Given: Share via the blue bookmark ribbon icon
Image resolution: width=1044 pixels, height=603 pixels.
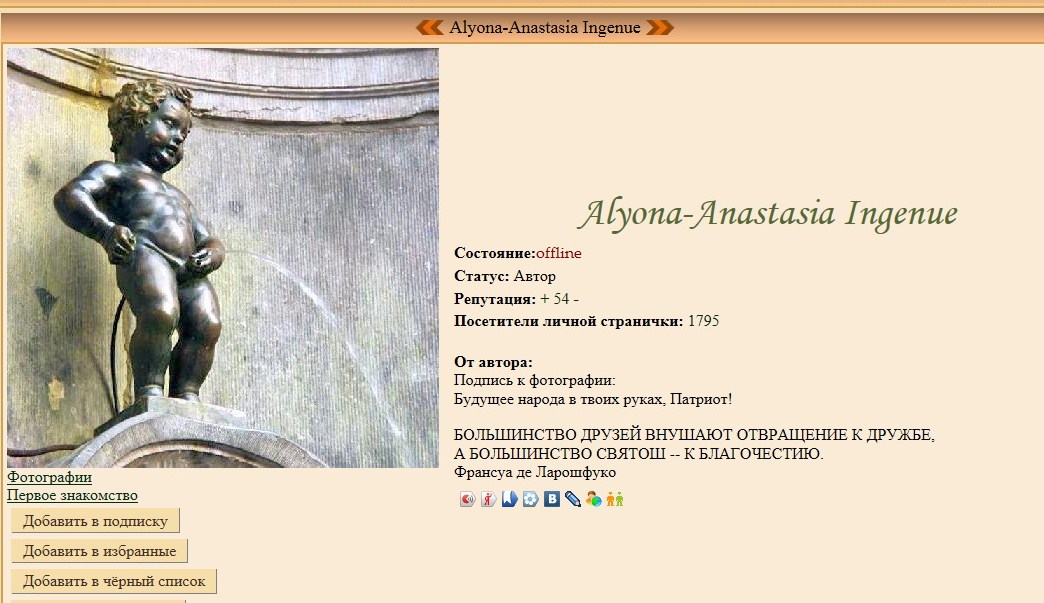Looking at the screenshot, I should point(509,499).
